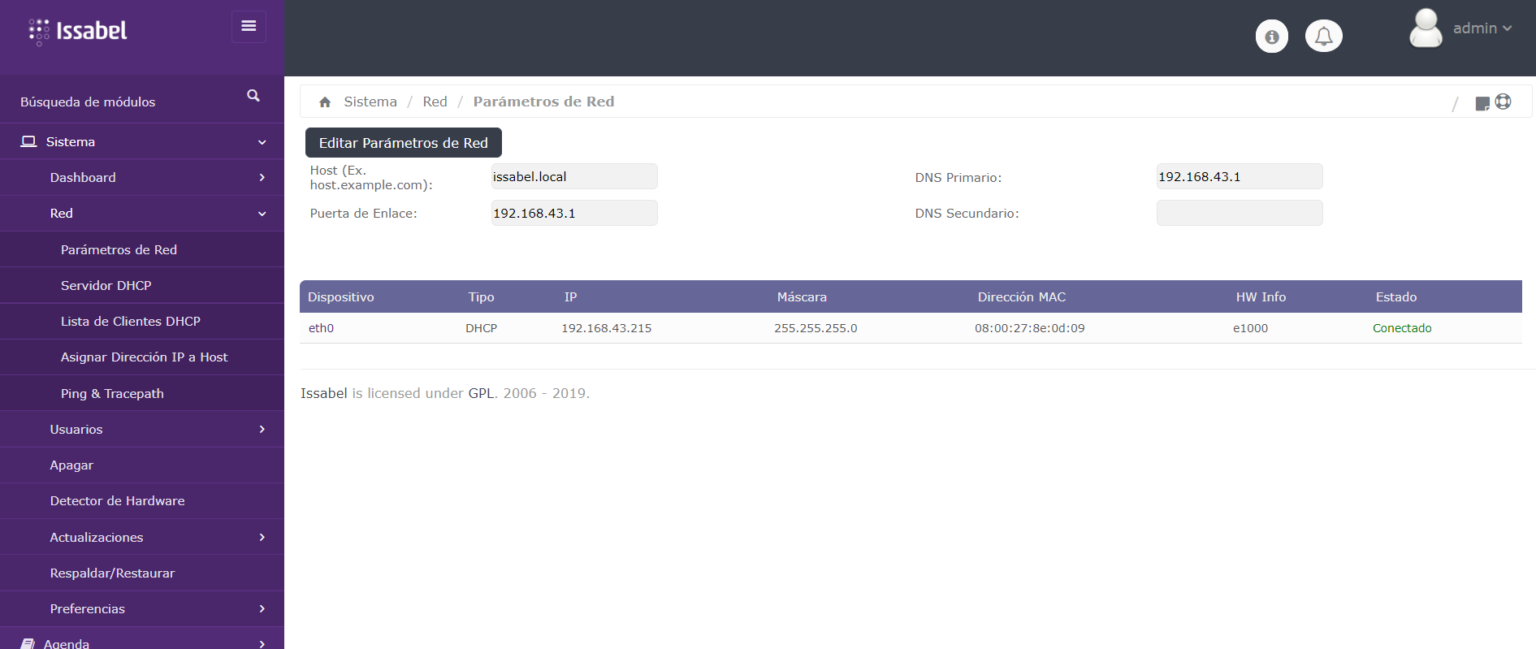Click the page note icon beside the help icon
The height and width of the screenshot is (649, 1536).
1482,102
